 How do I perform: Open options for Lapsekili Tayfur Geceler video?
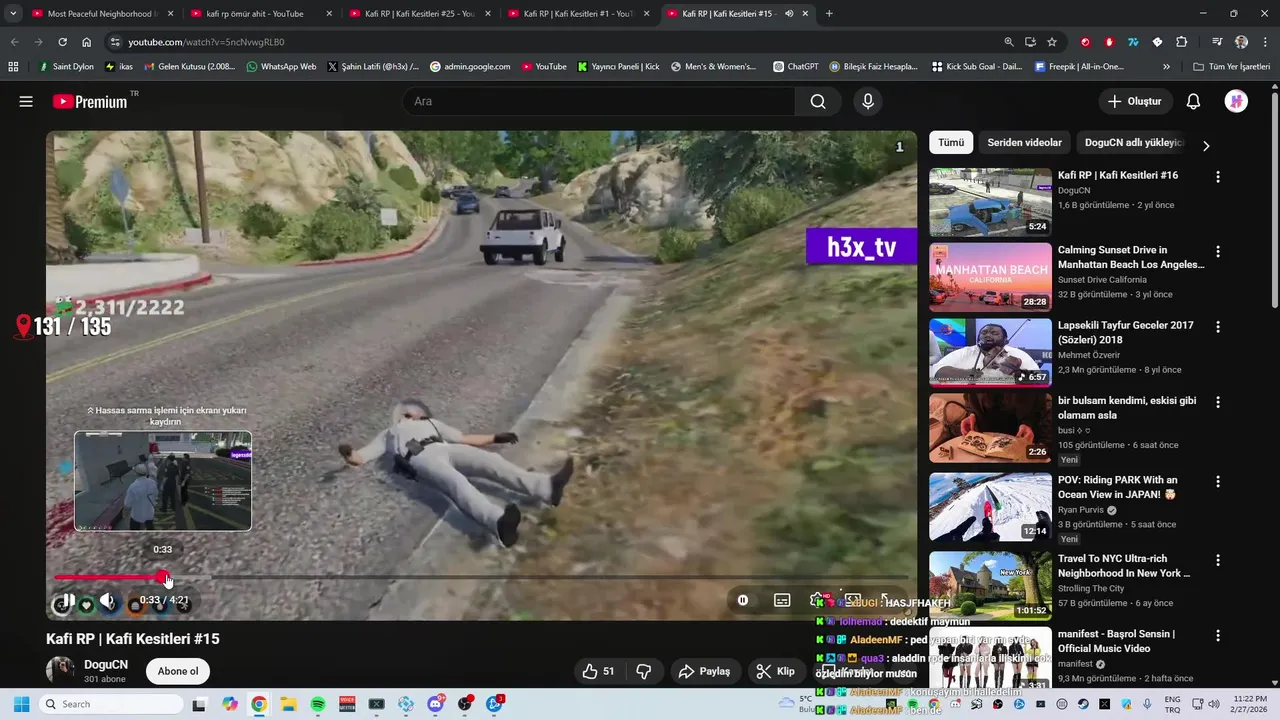pyautogui.click(x=1218, y=327)
